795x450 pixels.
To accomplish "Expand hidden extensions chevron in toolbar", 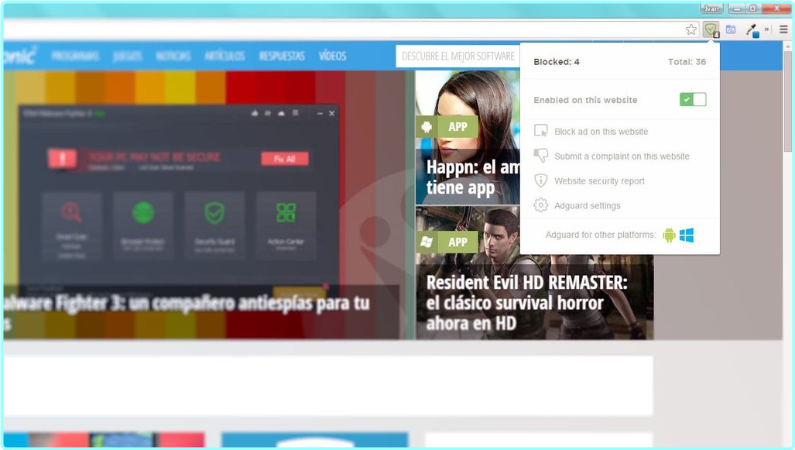I will (767, 30).
